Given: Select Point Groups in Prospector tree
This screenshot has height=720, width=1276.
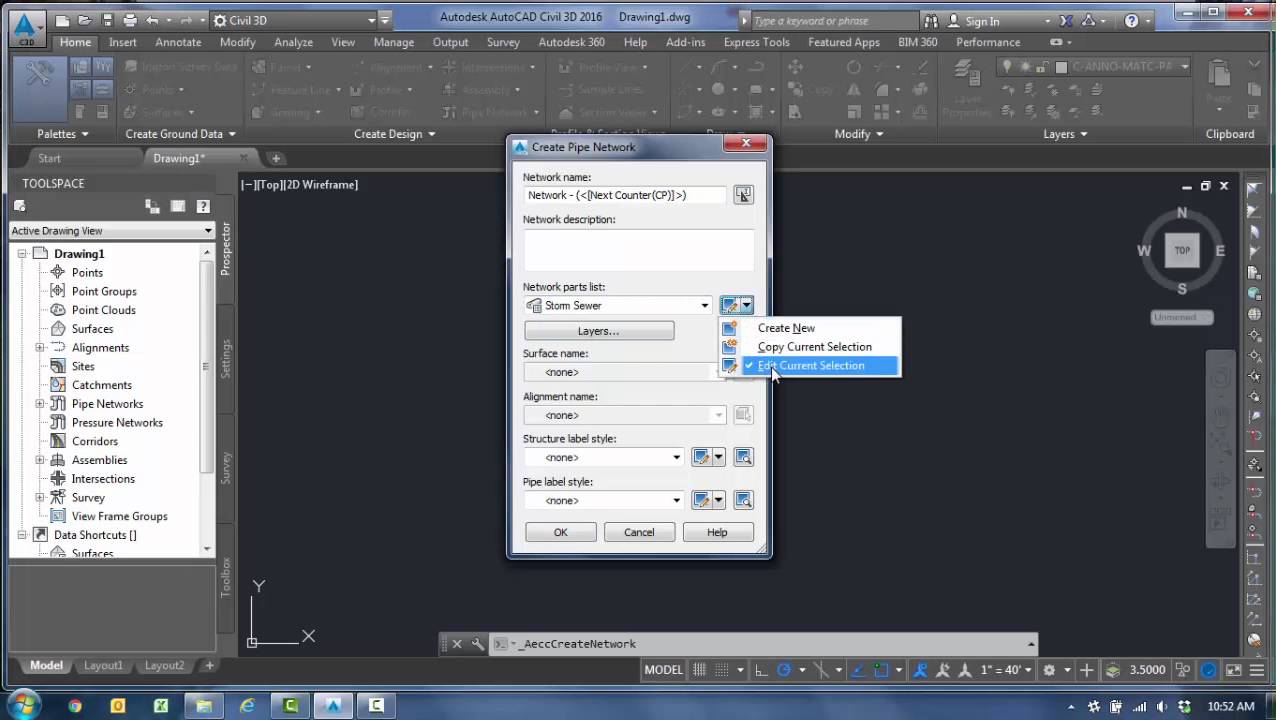Looking at the screenshot, I should point(104,291).
